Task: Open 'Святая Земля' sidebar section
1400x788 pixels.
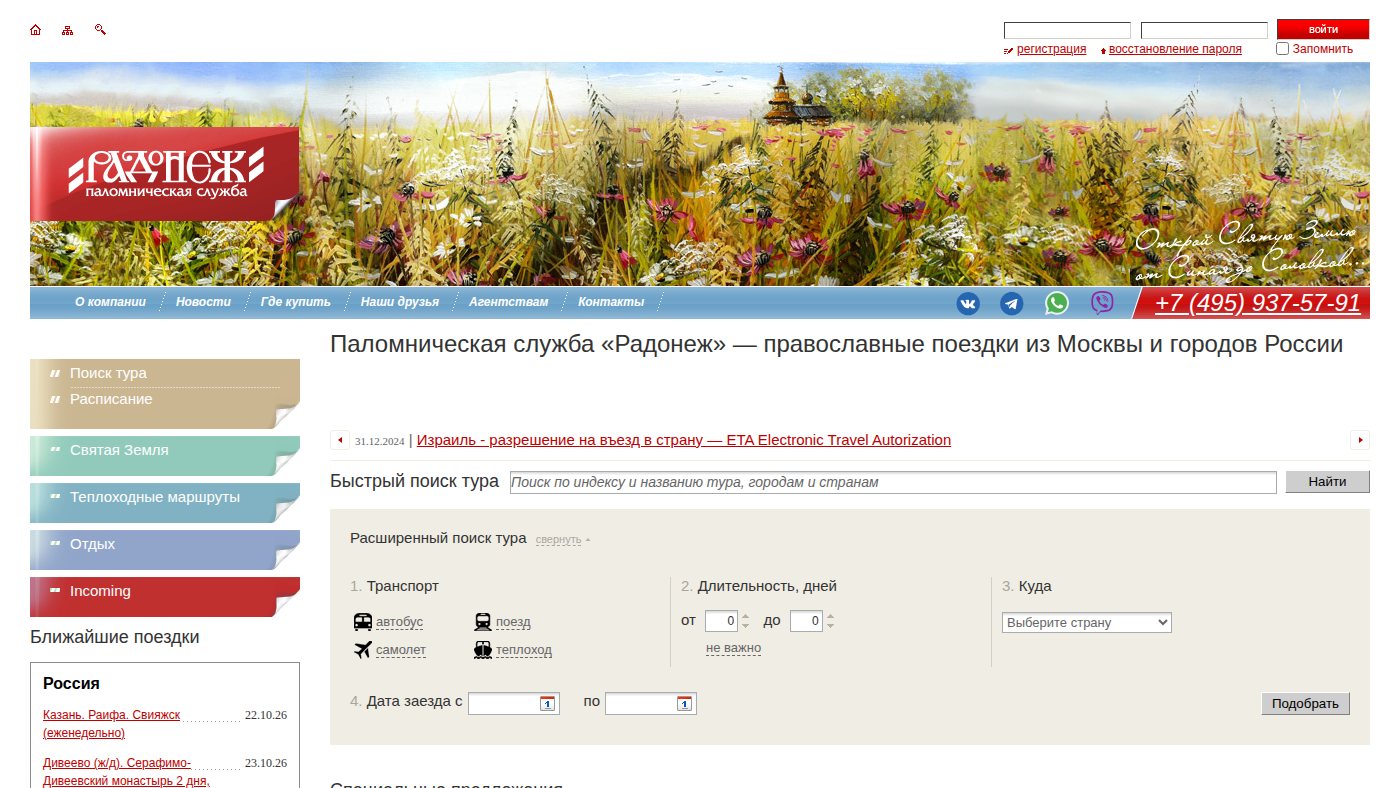Action: click(x=119, y=450)
